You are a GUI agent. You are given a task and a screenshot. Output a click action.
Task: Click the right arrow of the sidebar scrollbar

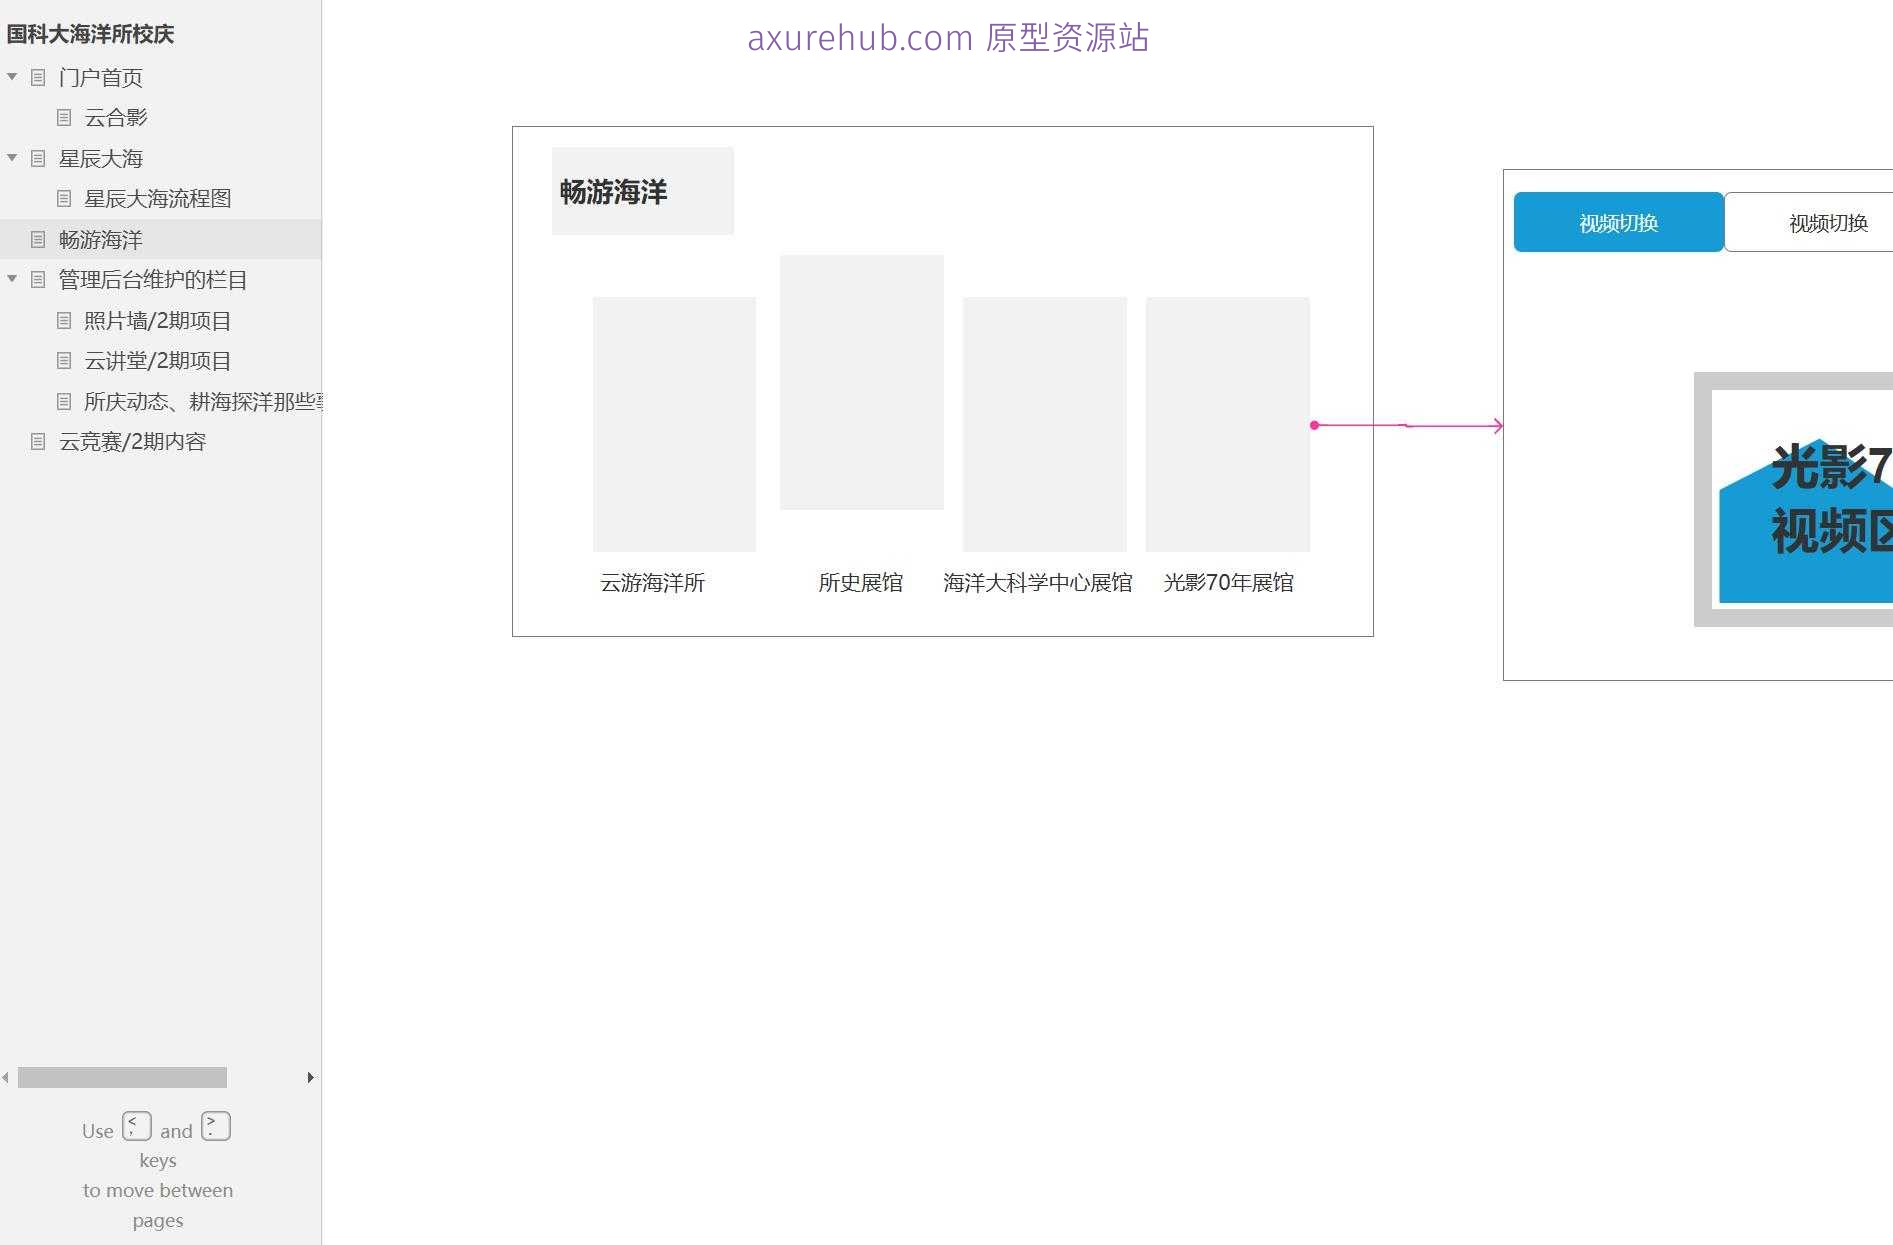click(x=309, y=1078)
